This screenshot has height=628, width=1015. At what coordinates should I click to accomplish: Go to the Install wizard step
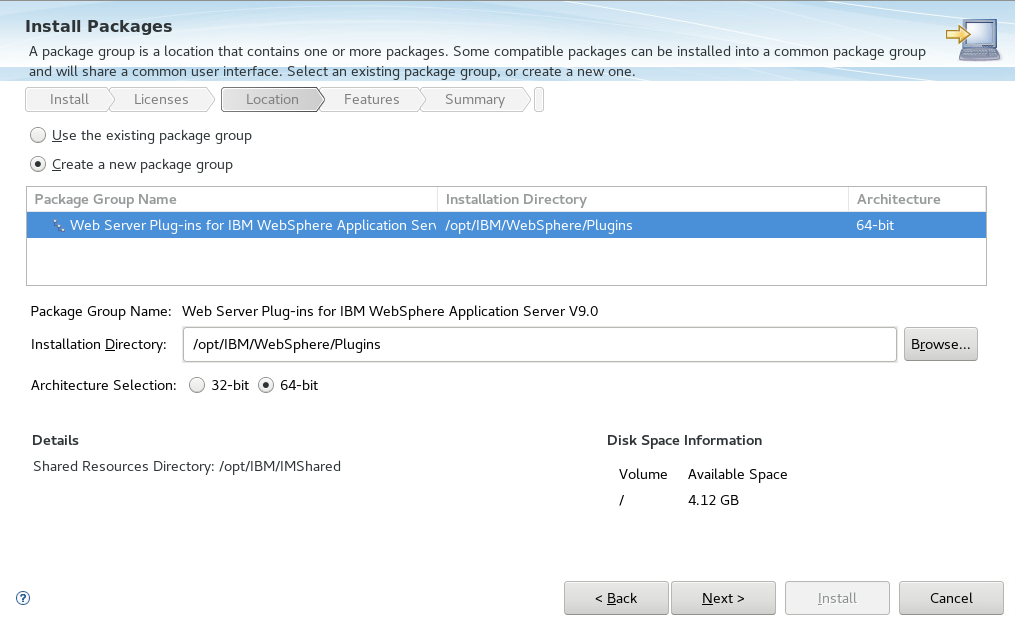(x=69, y=99)
